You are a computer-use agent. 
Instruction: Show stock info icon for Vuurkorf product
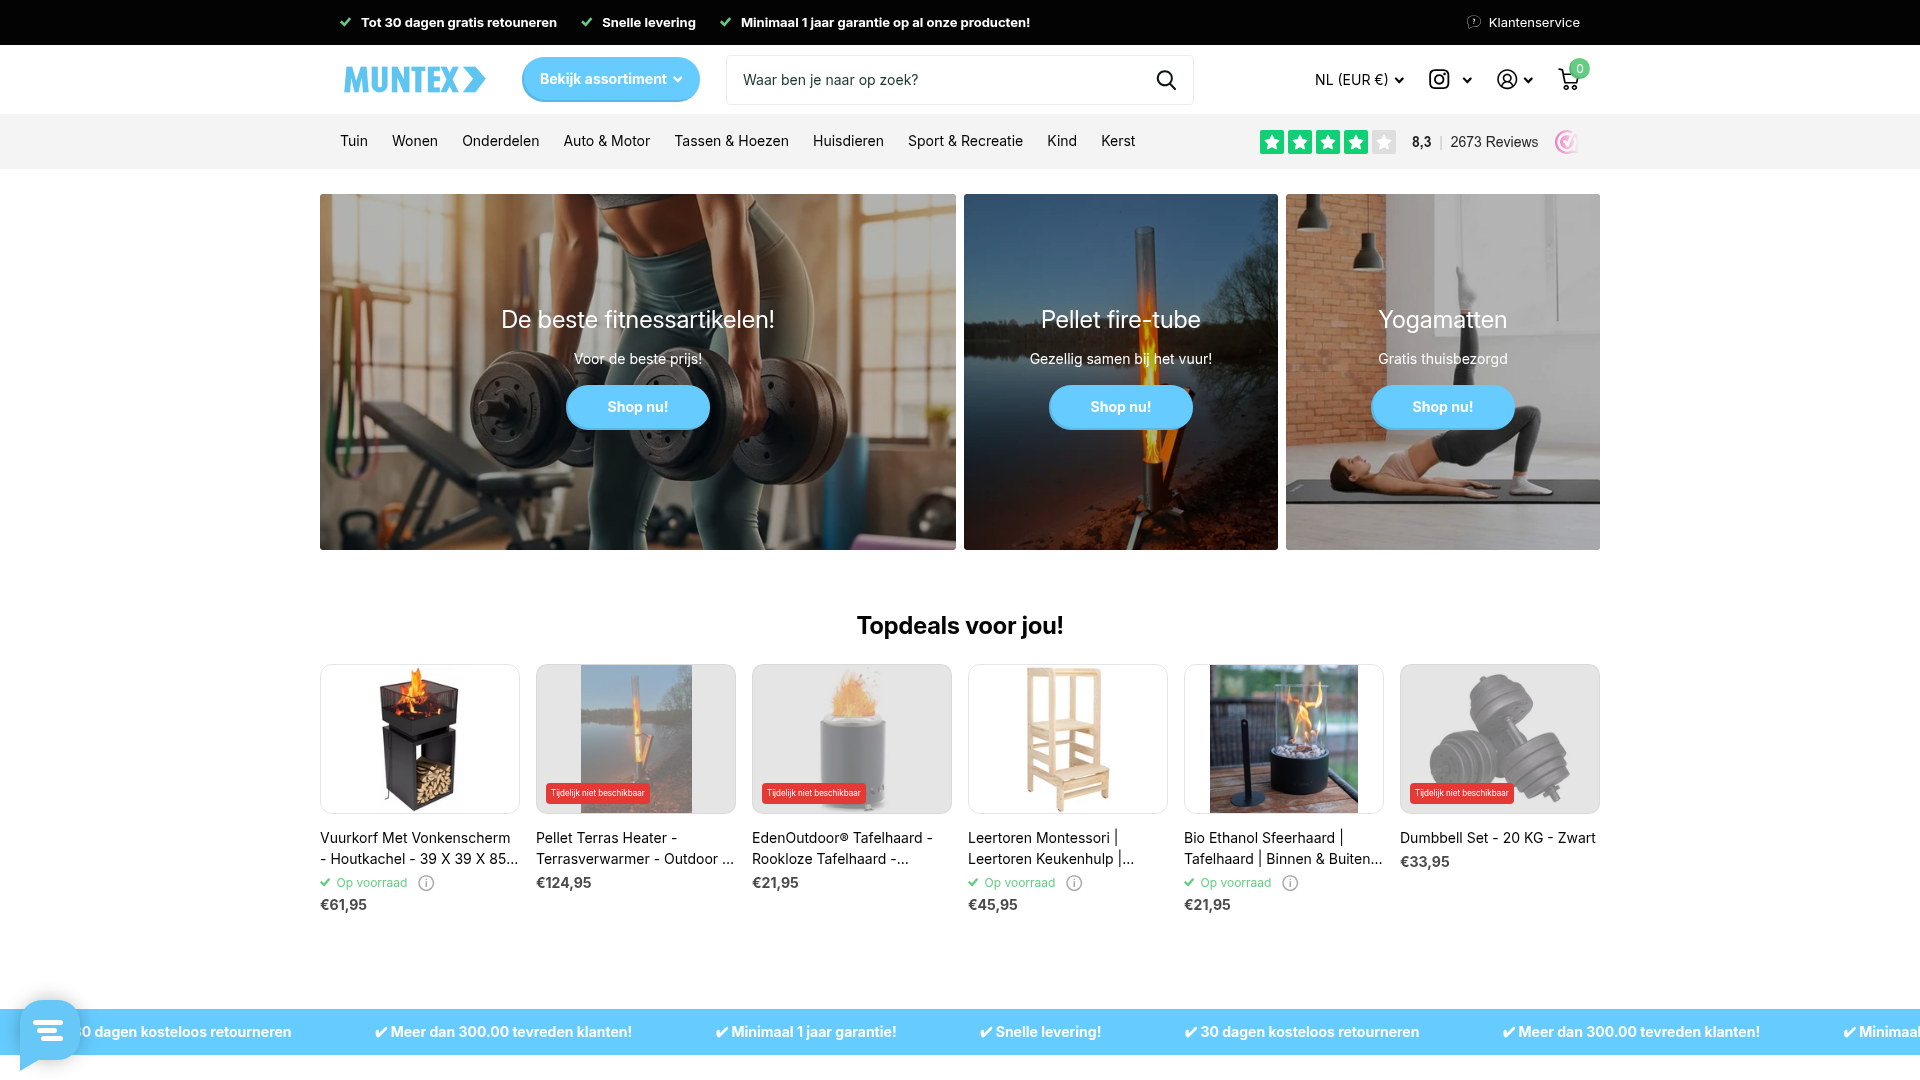tap(426, 883)
